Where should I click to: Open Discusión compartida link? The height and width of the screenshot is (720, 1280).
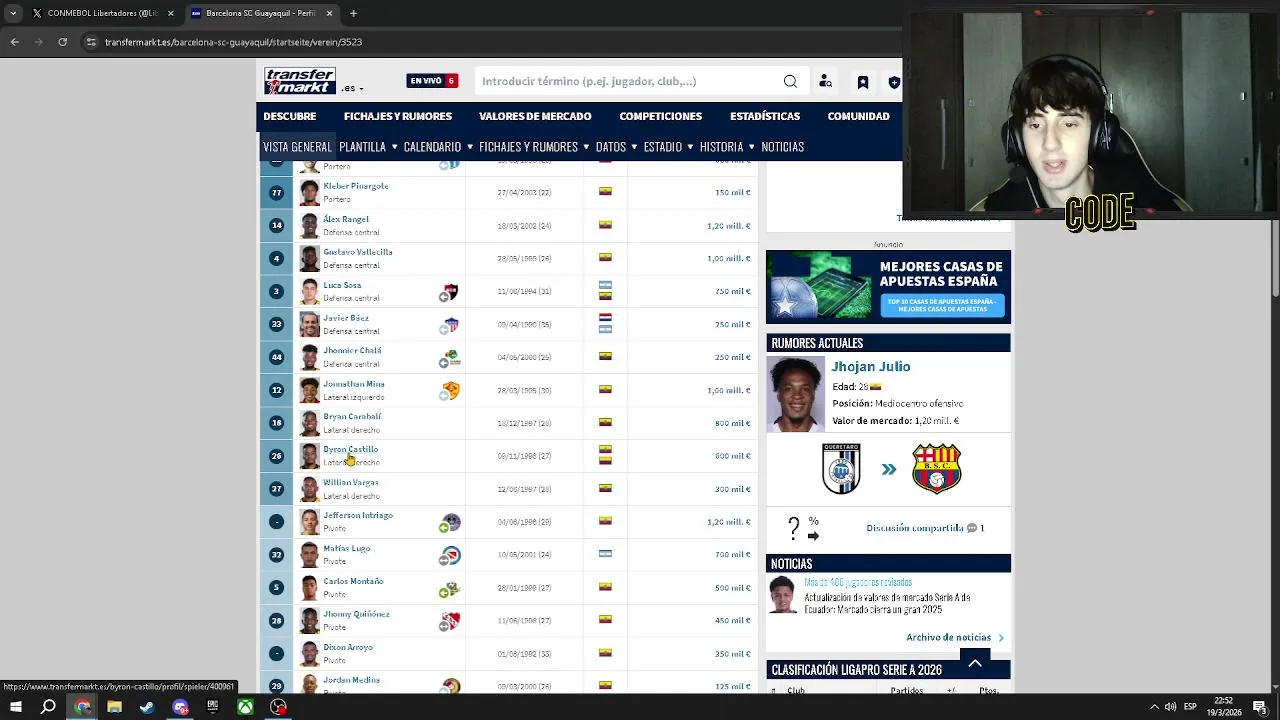click(x=915, y=528)
